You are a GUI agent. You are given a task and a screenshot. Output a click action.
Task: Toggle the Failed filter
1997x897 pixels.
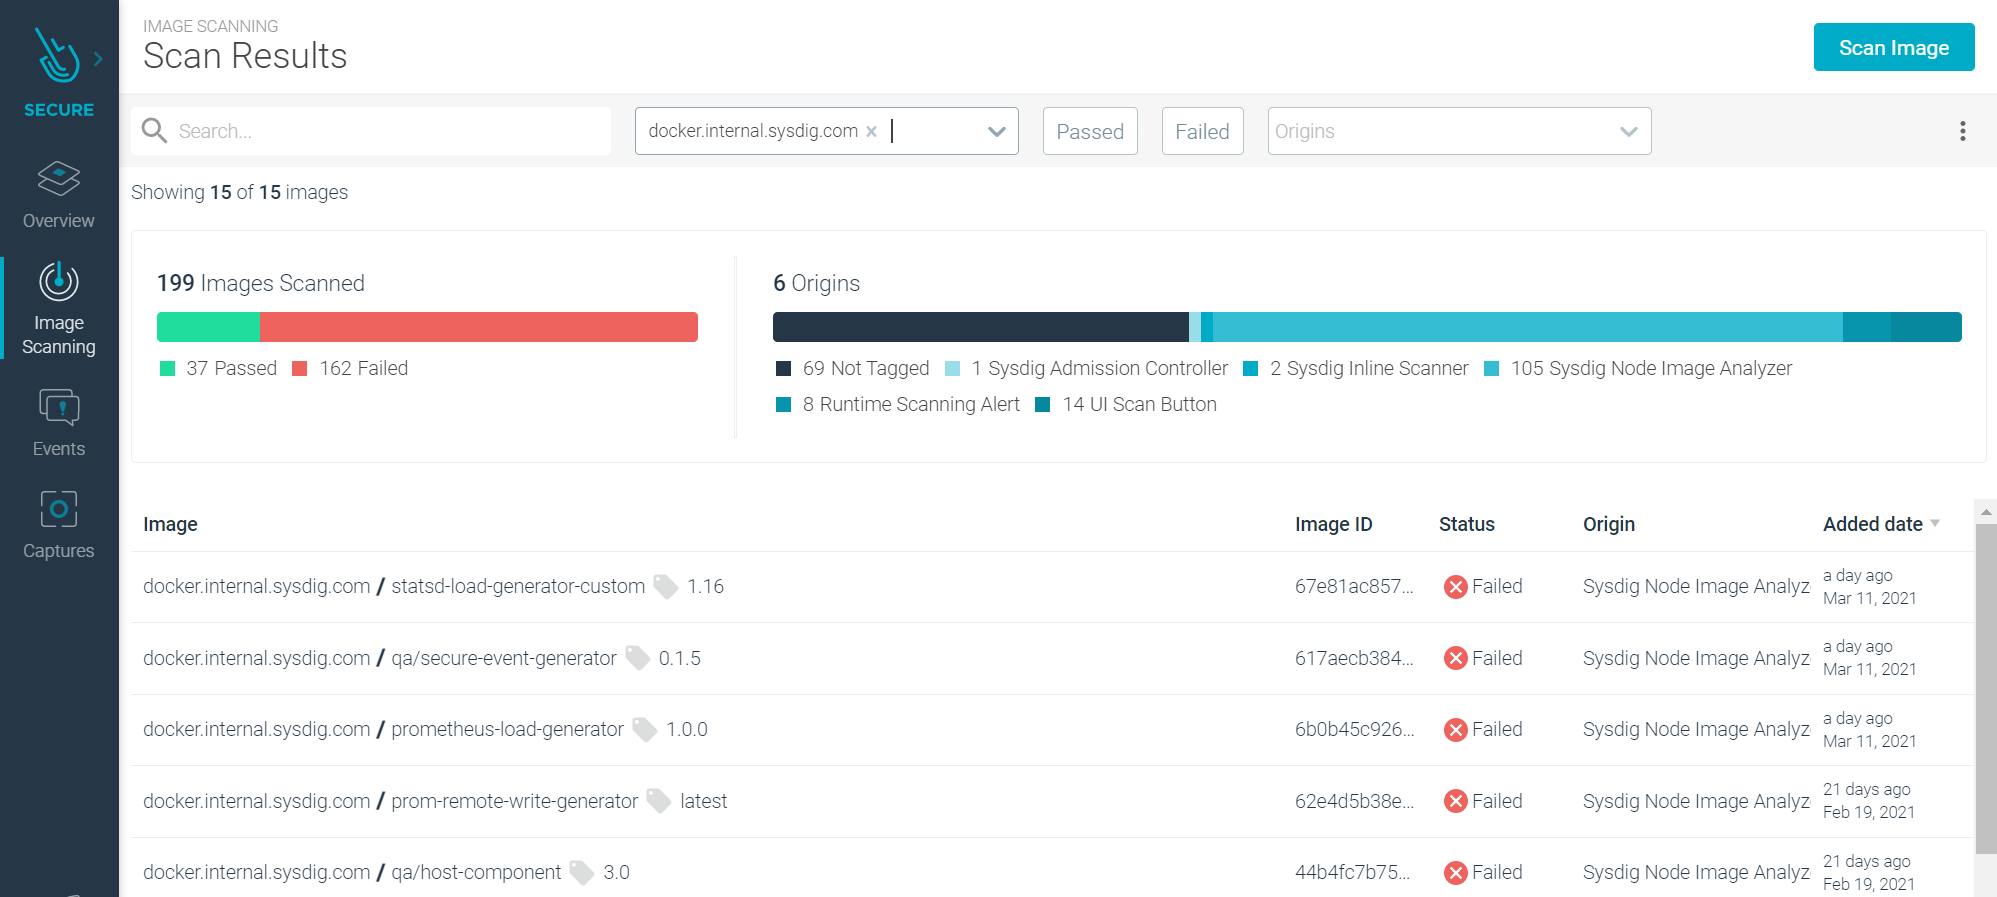[1201, 131]
